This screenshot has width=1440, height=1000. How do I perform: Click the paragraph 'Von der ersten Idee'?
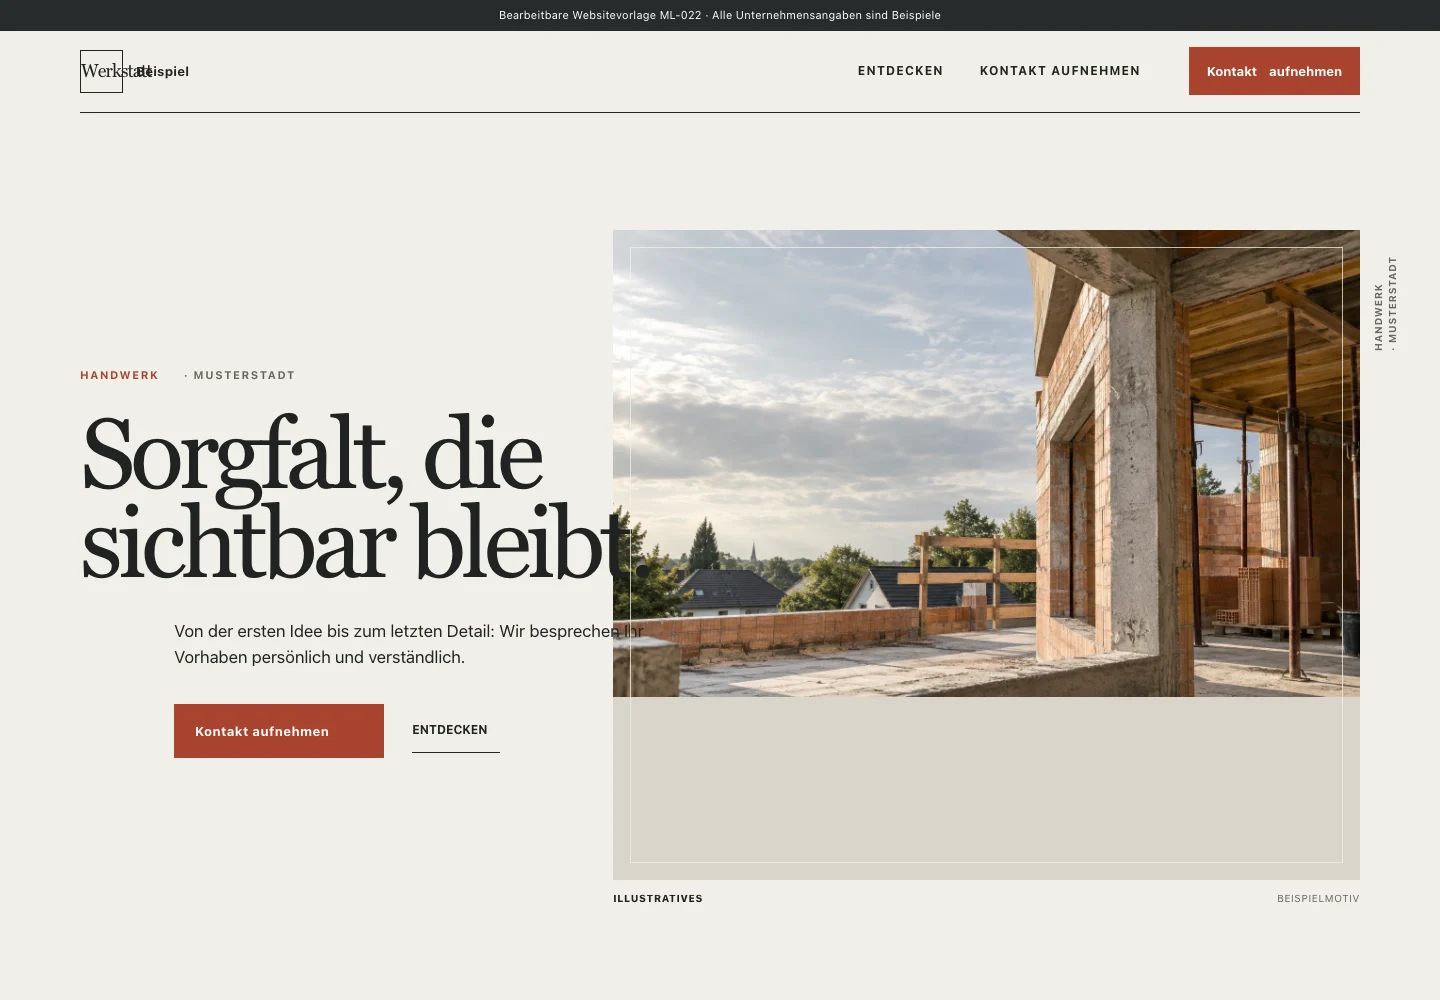[408, 644]
